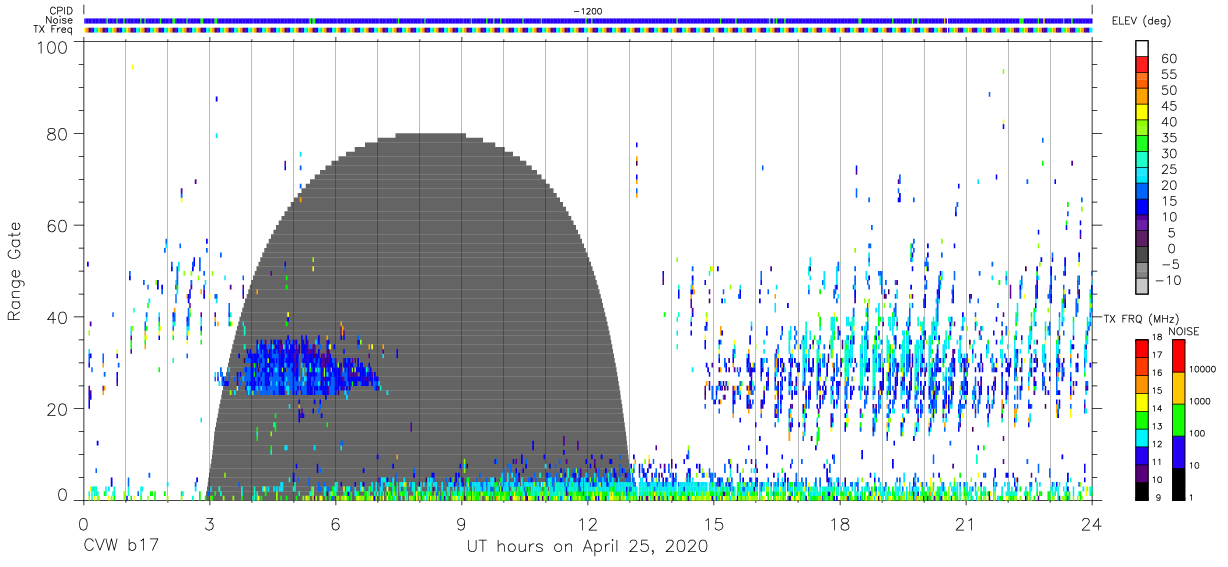
Task: Select the ELEV colorbar label '-10'
Action: coord(1167,280)
